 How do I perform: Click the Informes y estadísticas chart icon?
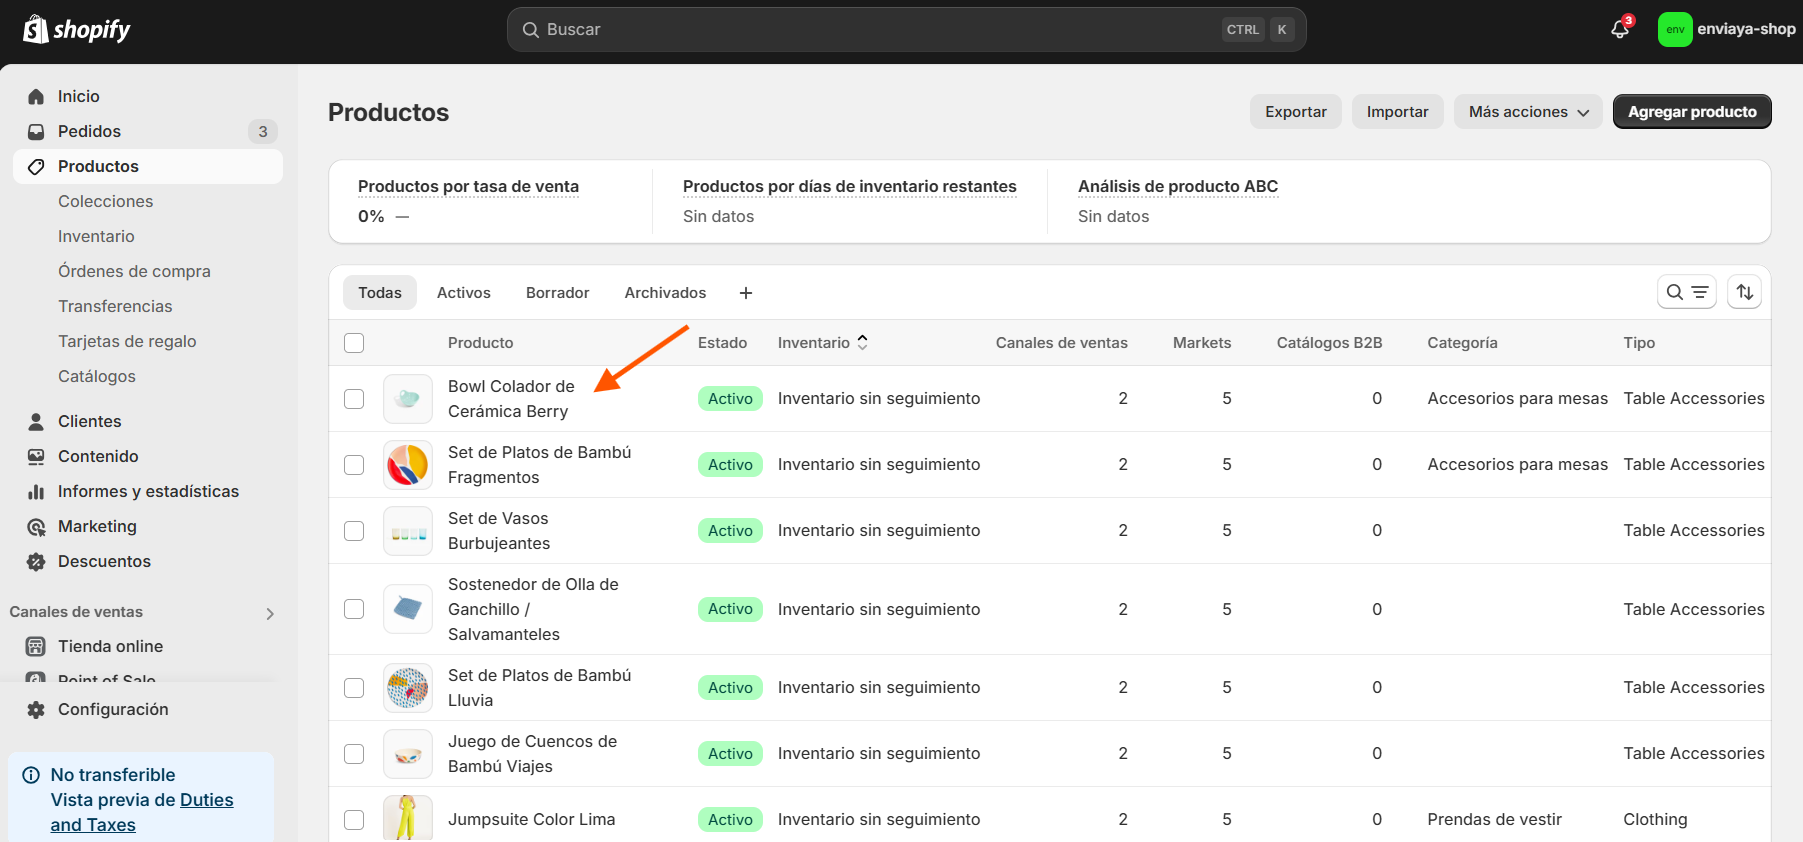36,491
